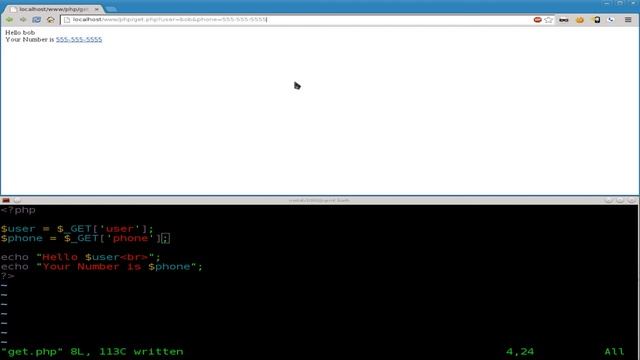640x360 pixels.
Task: Click the round button beside terminal menu icon
Action: pyautogui.click(x=18, y=200)
